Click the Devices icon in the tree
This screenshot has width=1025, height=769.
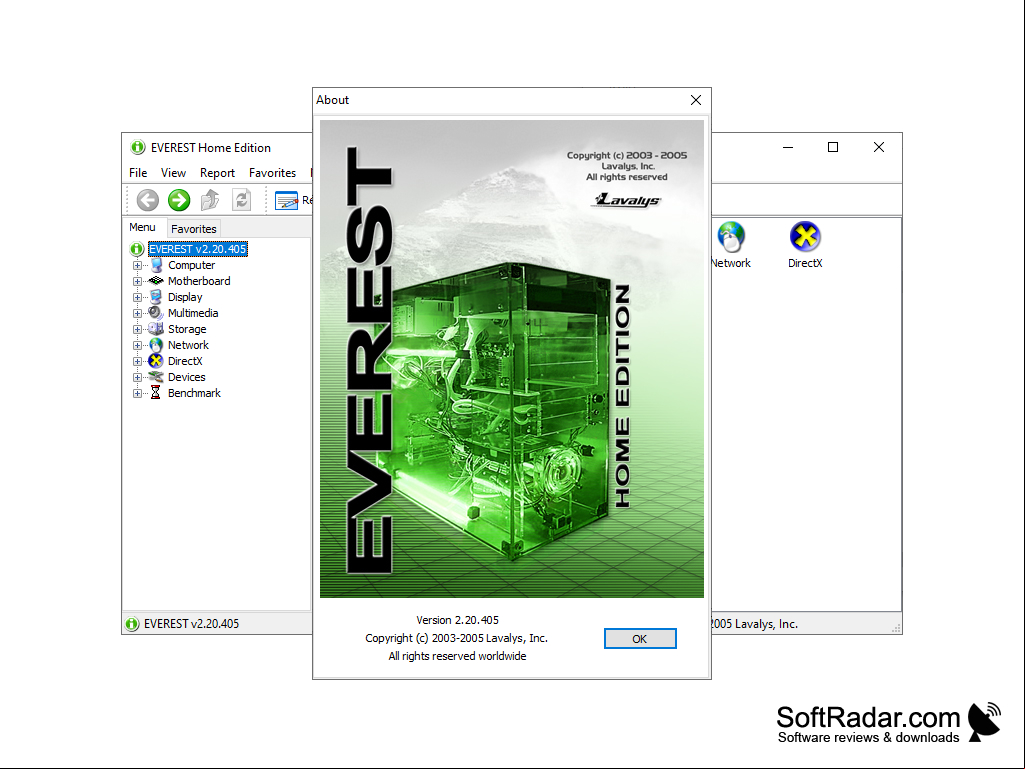tap(156, 377)
